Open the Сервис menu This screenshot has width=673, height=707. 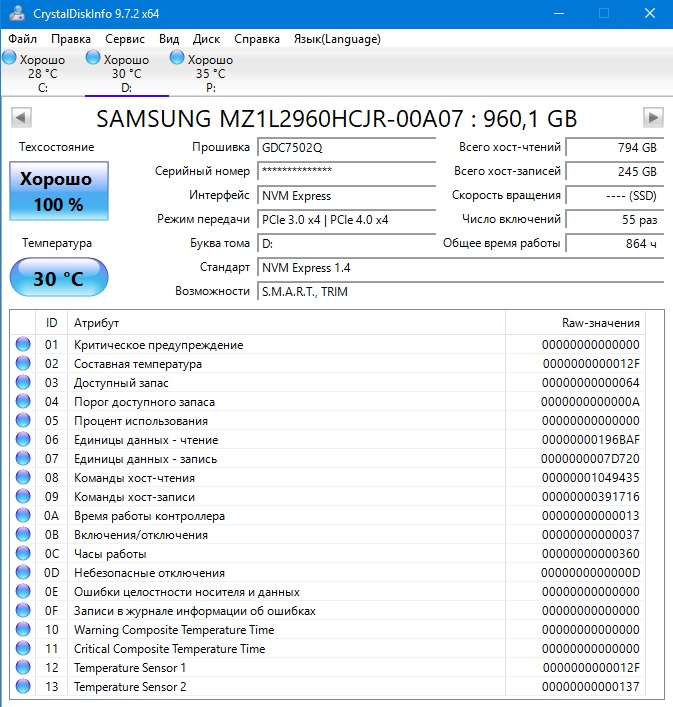125,39
